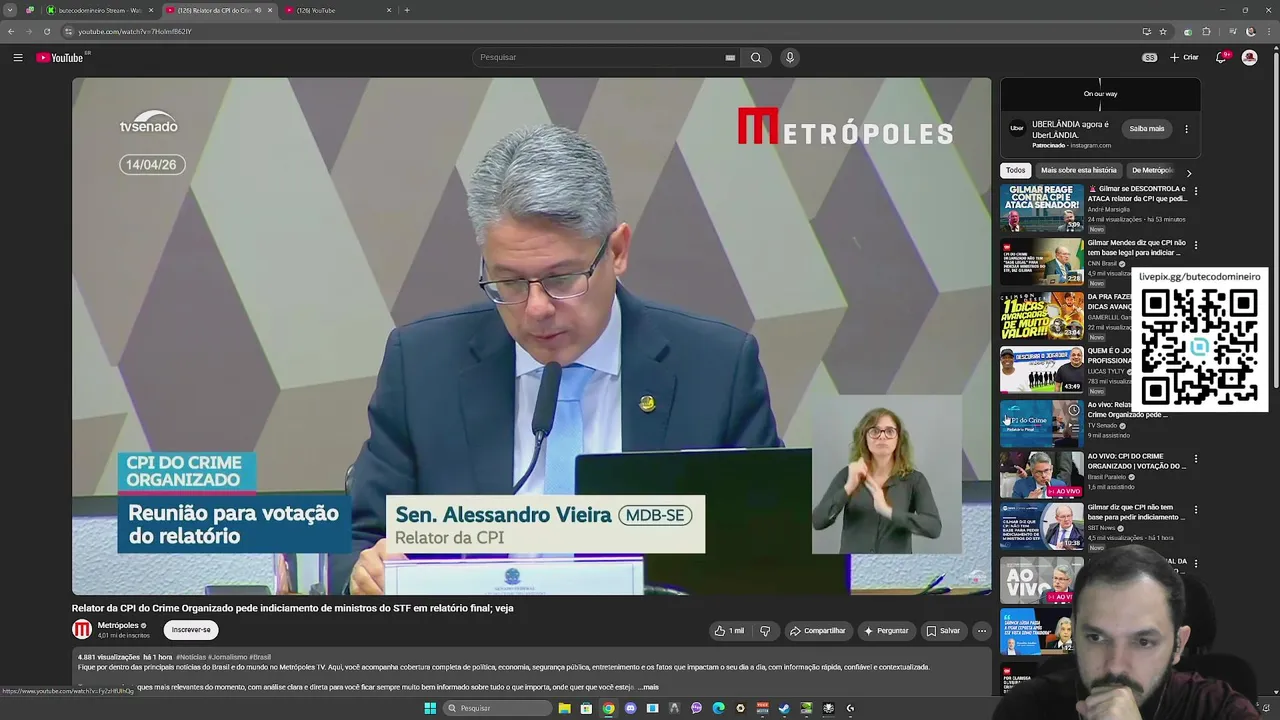
Task: Select the Todos filter chip
Action: (1016, 170)
